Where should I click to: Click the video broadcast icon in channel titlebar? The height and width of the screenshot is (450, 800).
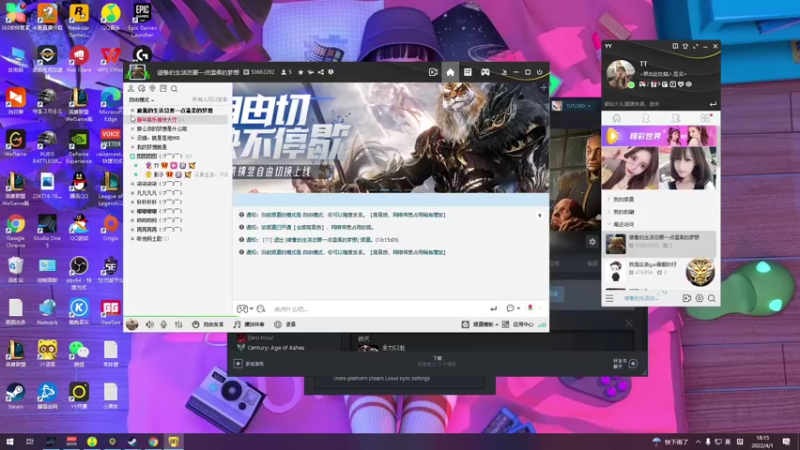433,72
